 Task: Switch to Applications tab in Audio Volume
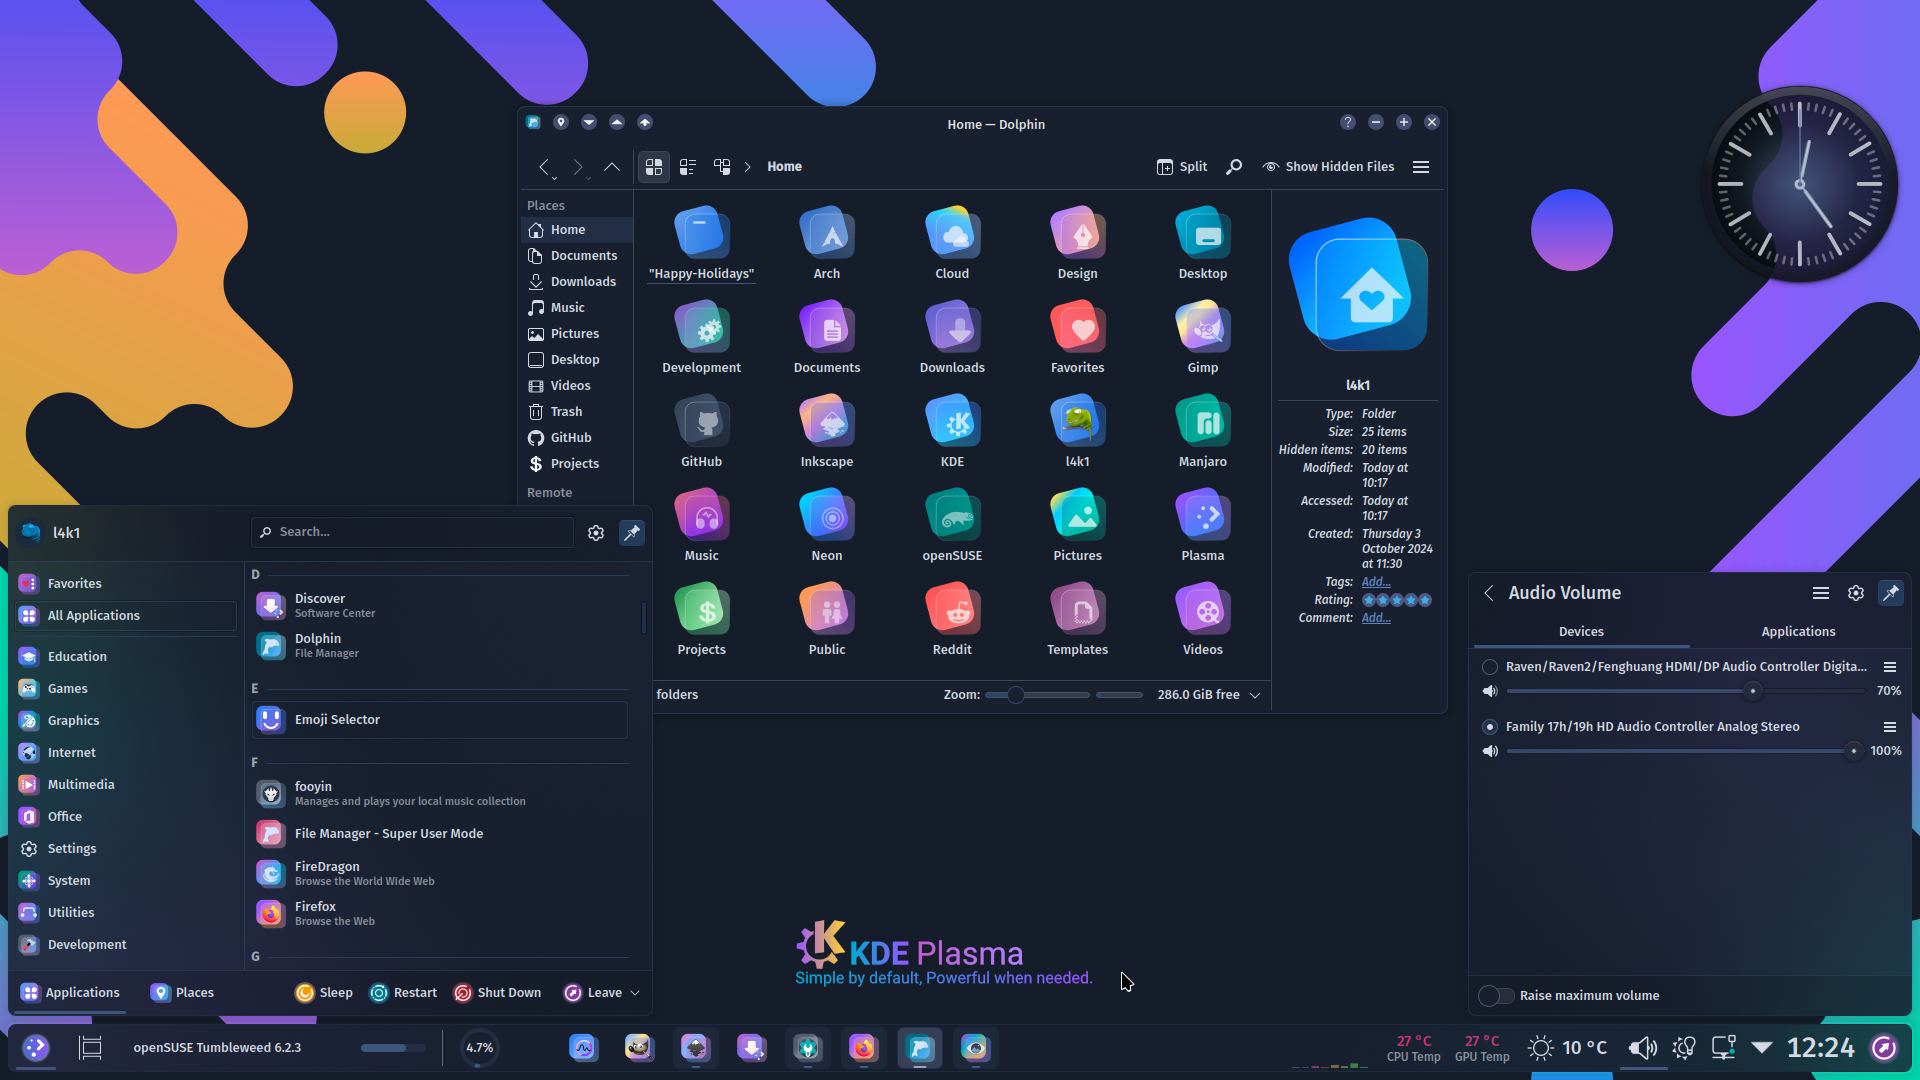(x=1798, y=632)
